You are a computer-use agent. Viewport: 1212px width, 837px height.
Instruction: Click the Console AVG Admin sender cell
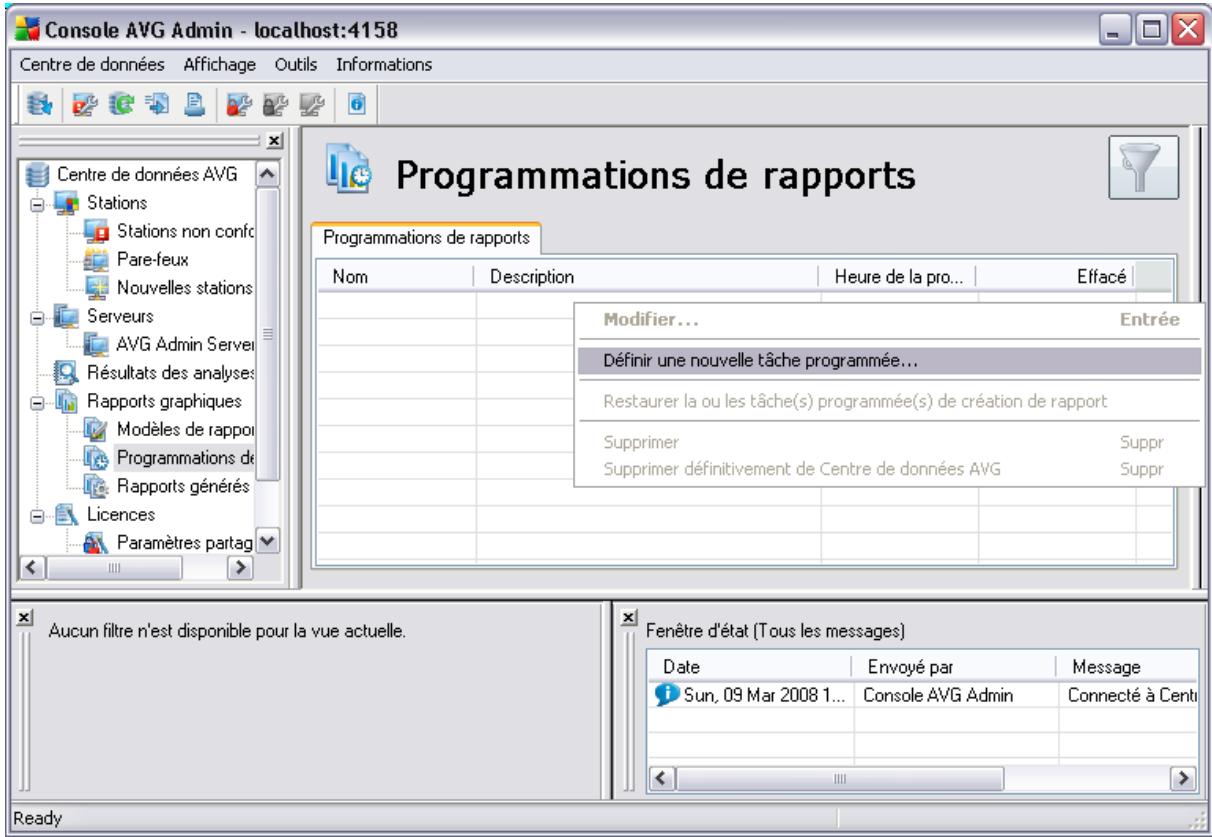click(954, 696)
